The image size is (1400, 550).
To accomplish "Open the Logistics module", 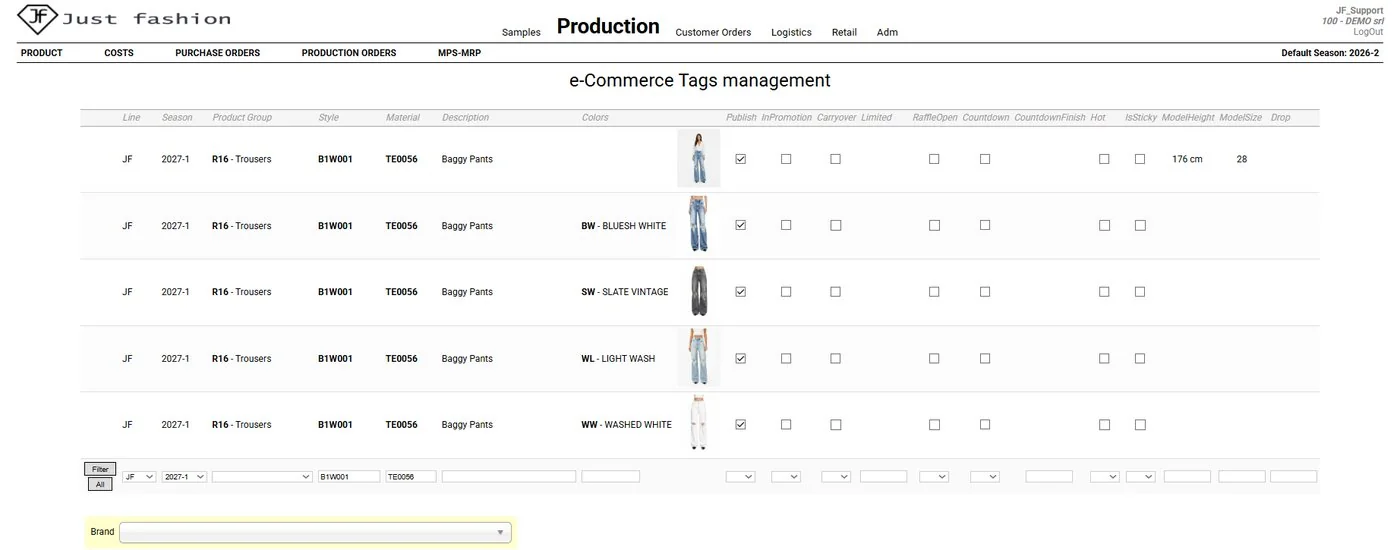I will [x=791, y=32].
